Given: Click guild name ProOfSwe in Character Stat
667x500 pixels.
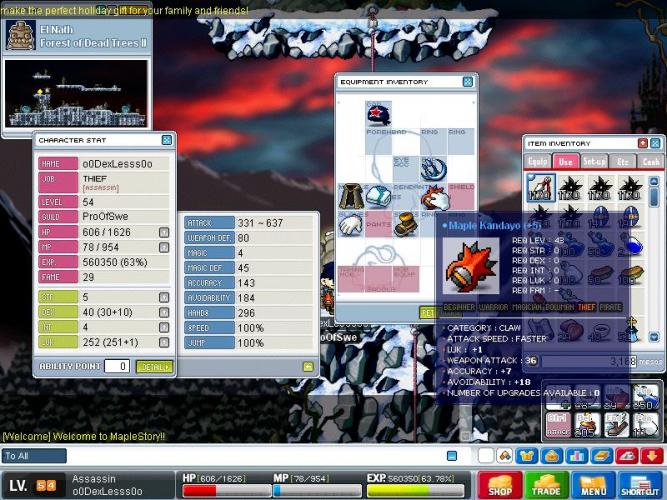Looking at the screenshot, I should (x=105, y=217).
